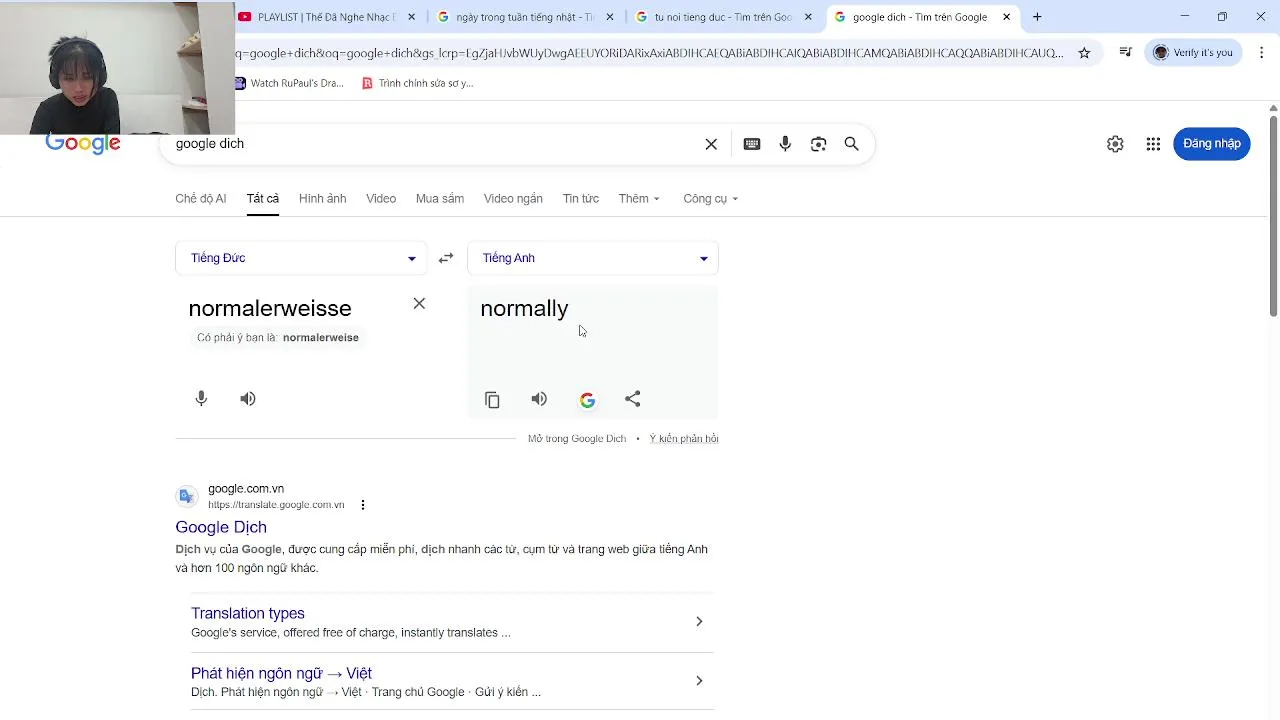Open Chrome's three-dot menu
Viewport: 1280px width, 720px height.
pos(1261,53)
